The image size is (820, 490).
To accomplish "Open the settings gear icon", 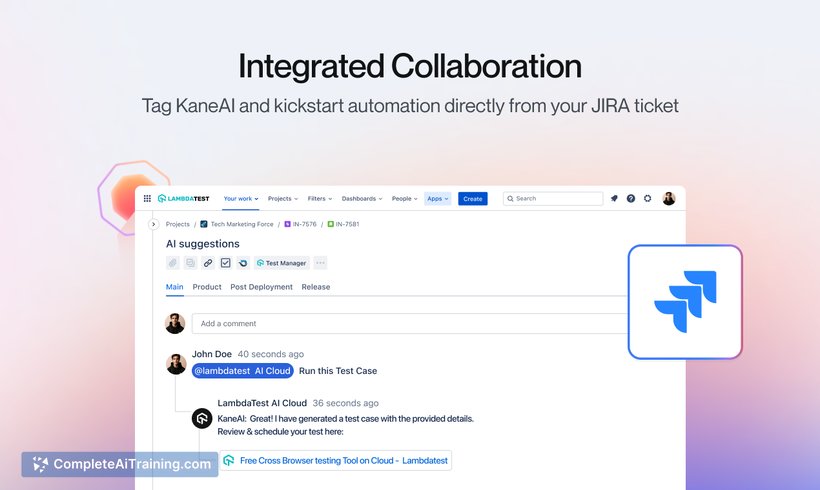I will coord(647,199).
